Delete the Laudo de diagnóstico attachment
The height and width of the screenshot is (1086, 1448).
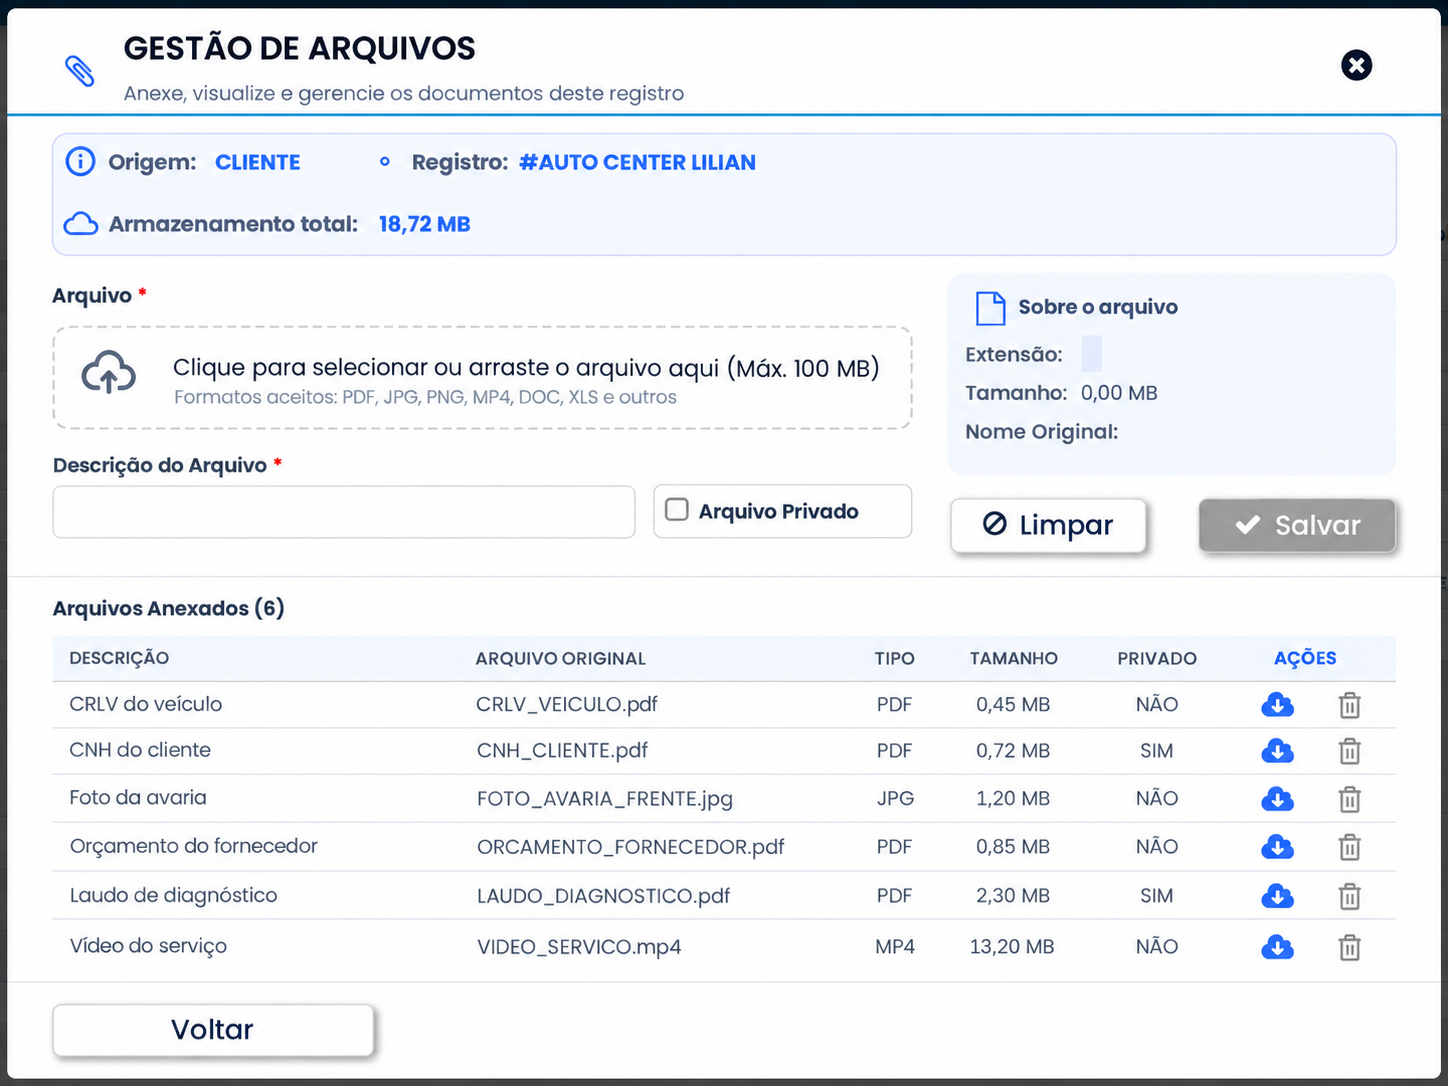[1349, 896]
